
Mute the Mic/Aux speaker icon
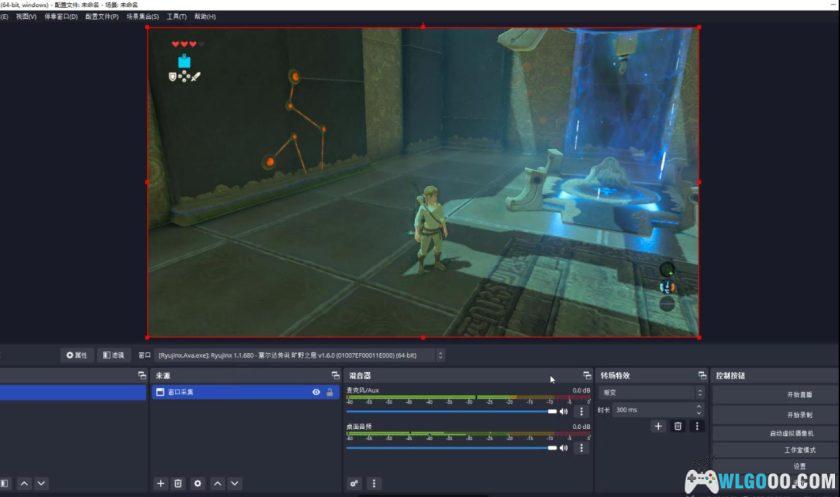[x=564, y=411]
